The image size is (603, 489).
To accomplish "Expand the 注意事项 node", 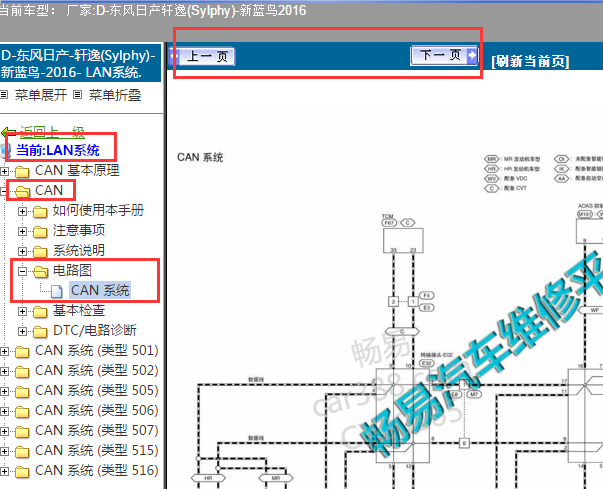I will [x=22, y=231].
